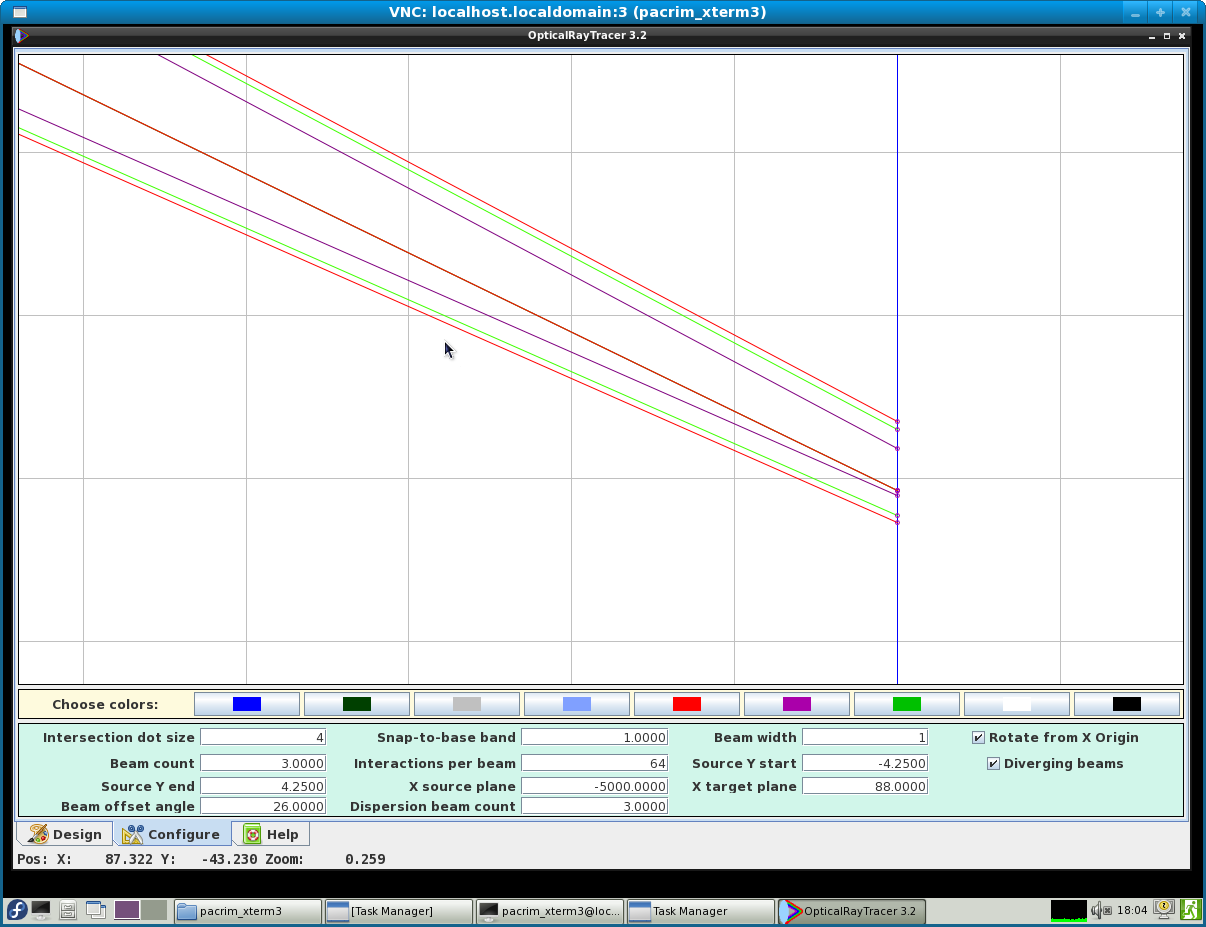Launch the terminal icon in the panel
Viewport: 1206px width, 927px height.
coord(41,910)
